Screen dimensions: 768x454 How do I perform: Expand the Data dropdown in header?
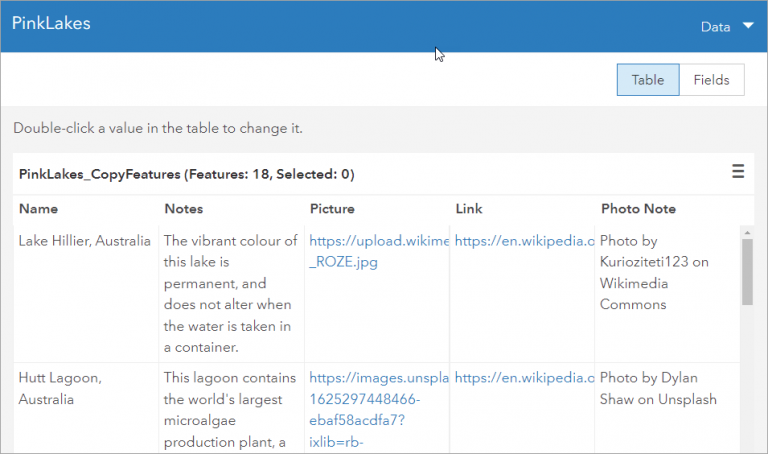[x=727, y=27]
